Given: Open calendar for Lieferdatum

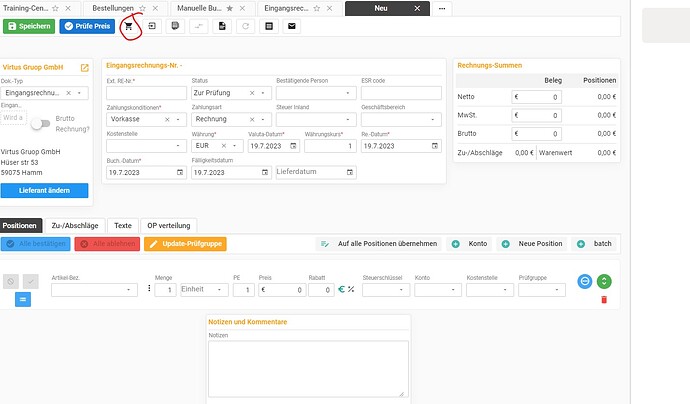Looking at the screenshot, I should [x=350, y=173].
